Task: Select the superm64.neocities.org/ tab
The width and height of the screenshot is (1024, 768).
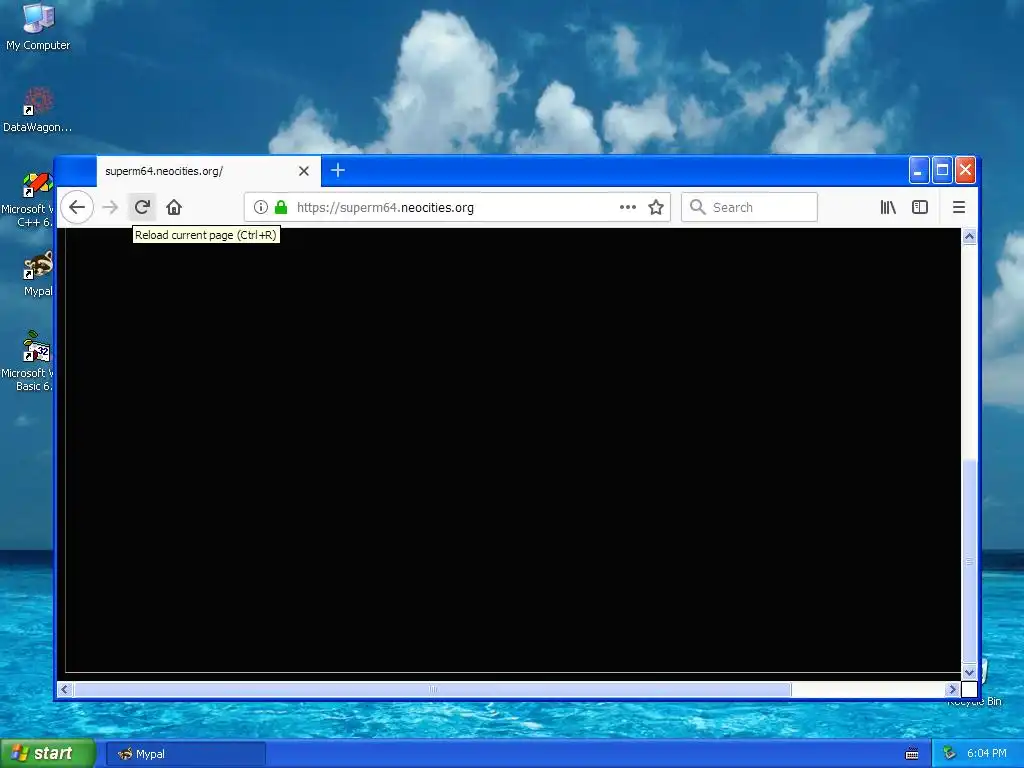Action: (208, 171)
